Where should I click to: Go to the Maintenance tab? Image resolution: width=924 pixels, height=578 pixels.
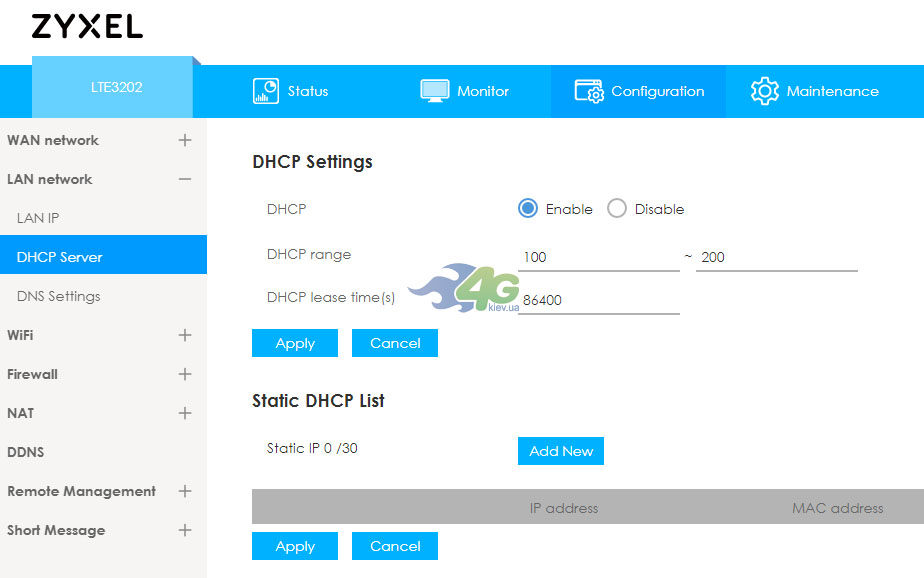point(814,91)
